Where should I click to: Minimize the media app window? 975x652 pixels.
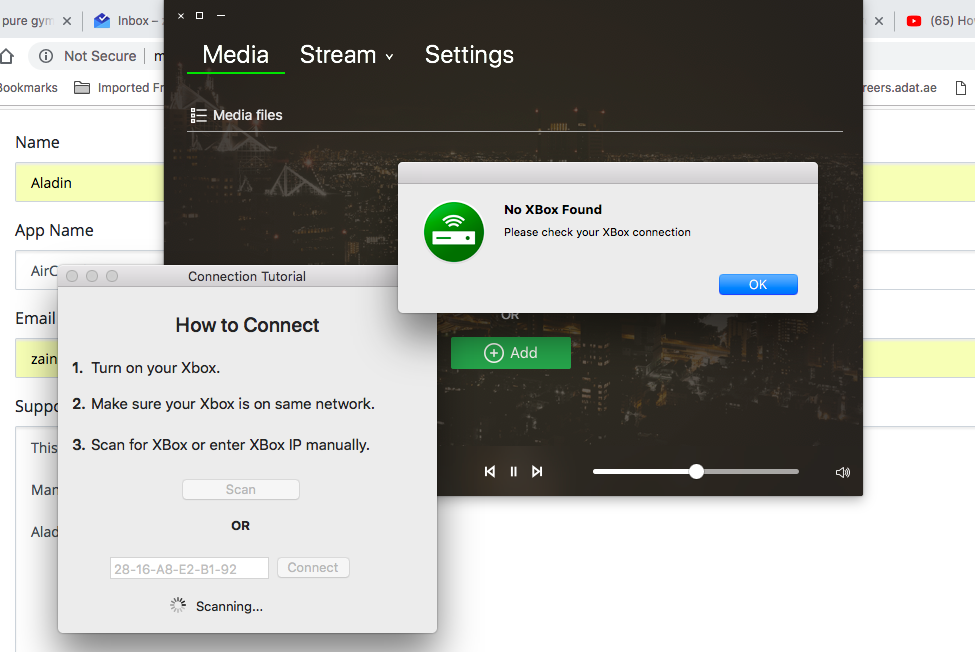pyautogui.click(x=221, y=16)
